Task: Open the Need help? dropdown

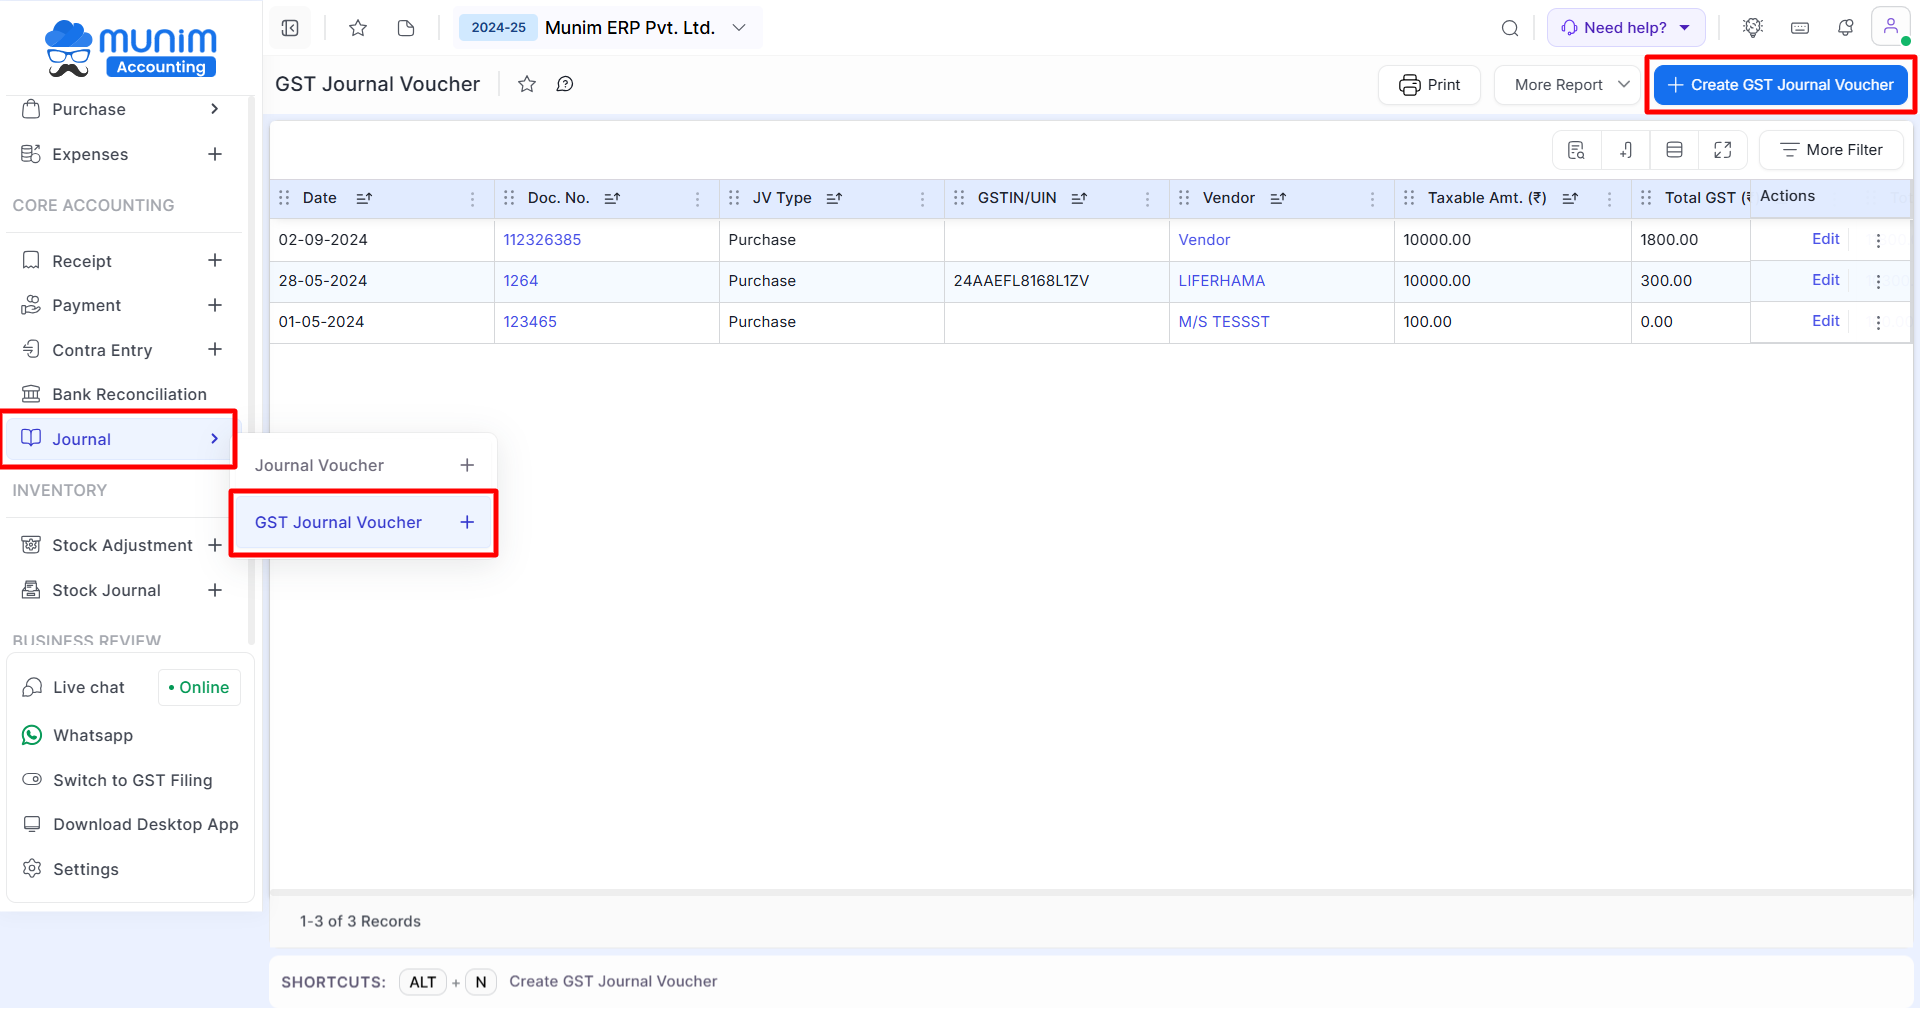Action: pyautogui.click(x=1626, y=28)
